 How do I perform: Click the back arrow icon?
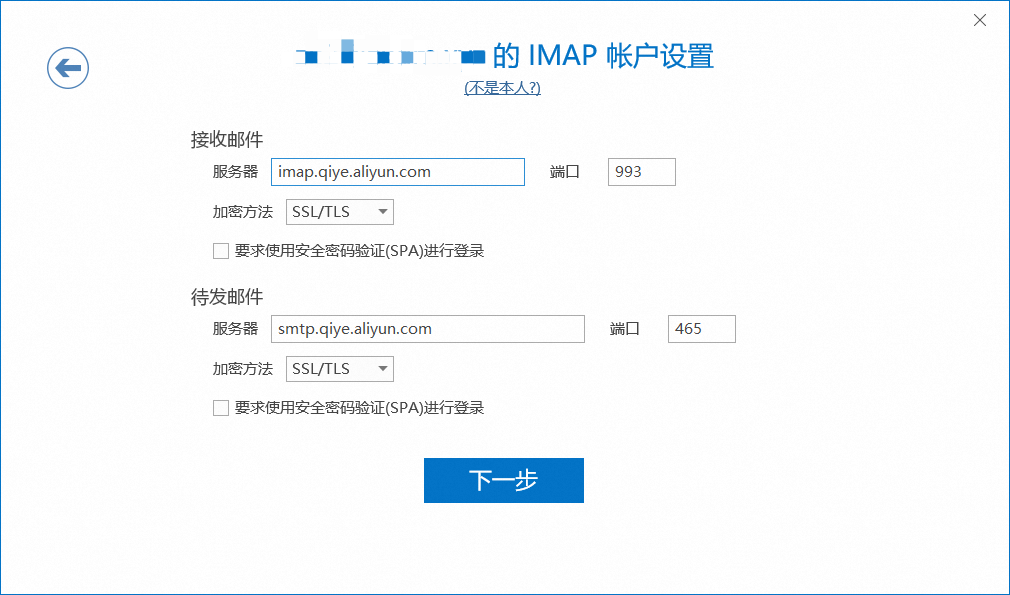tap(68, 68)
